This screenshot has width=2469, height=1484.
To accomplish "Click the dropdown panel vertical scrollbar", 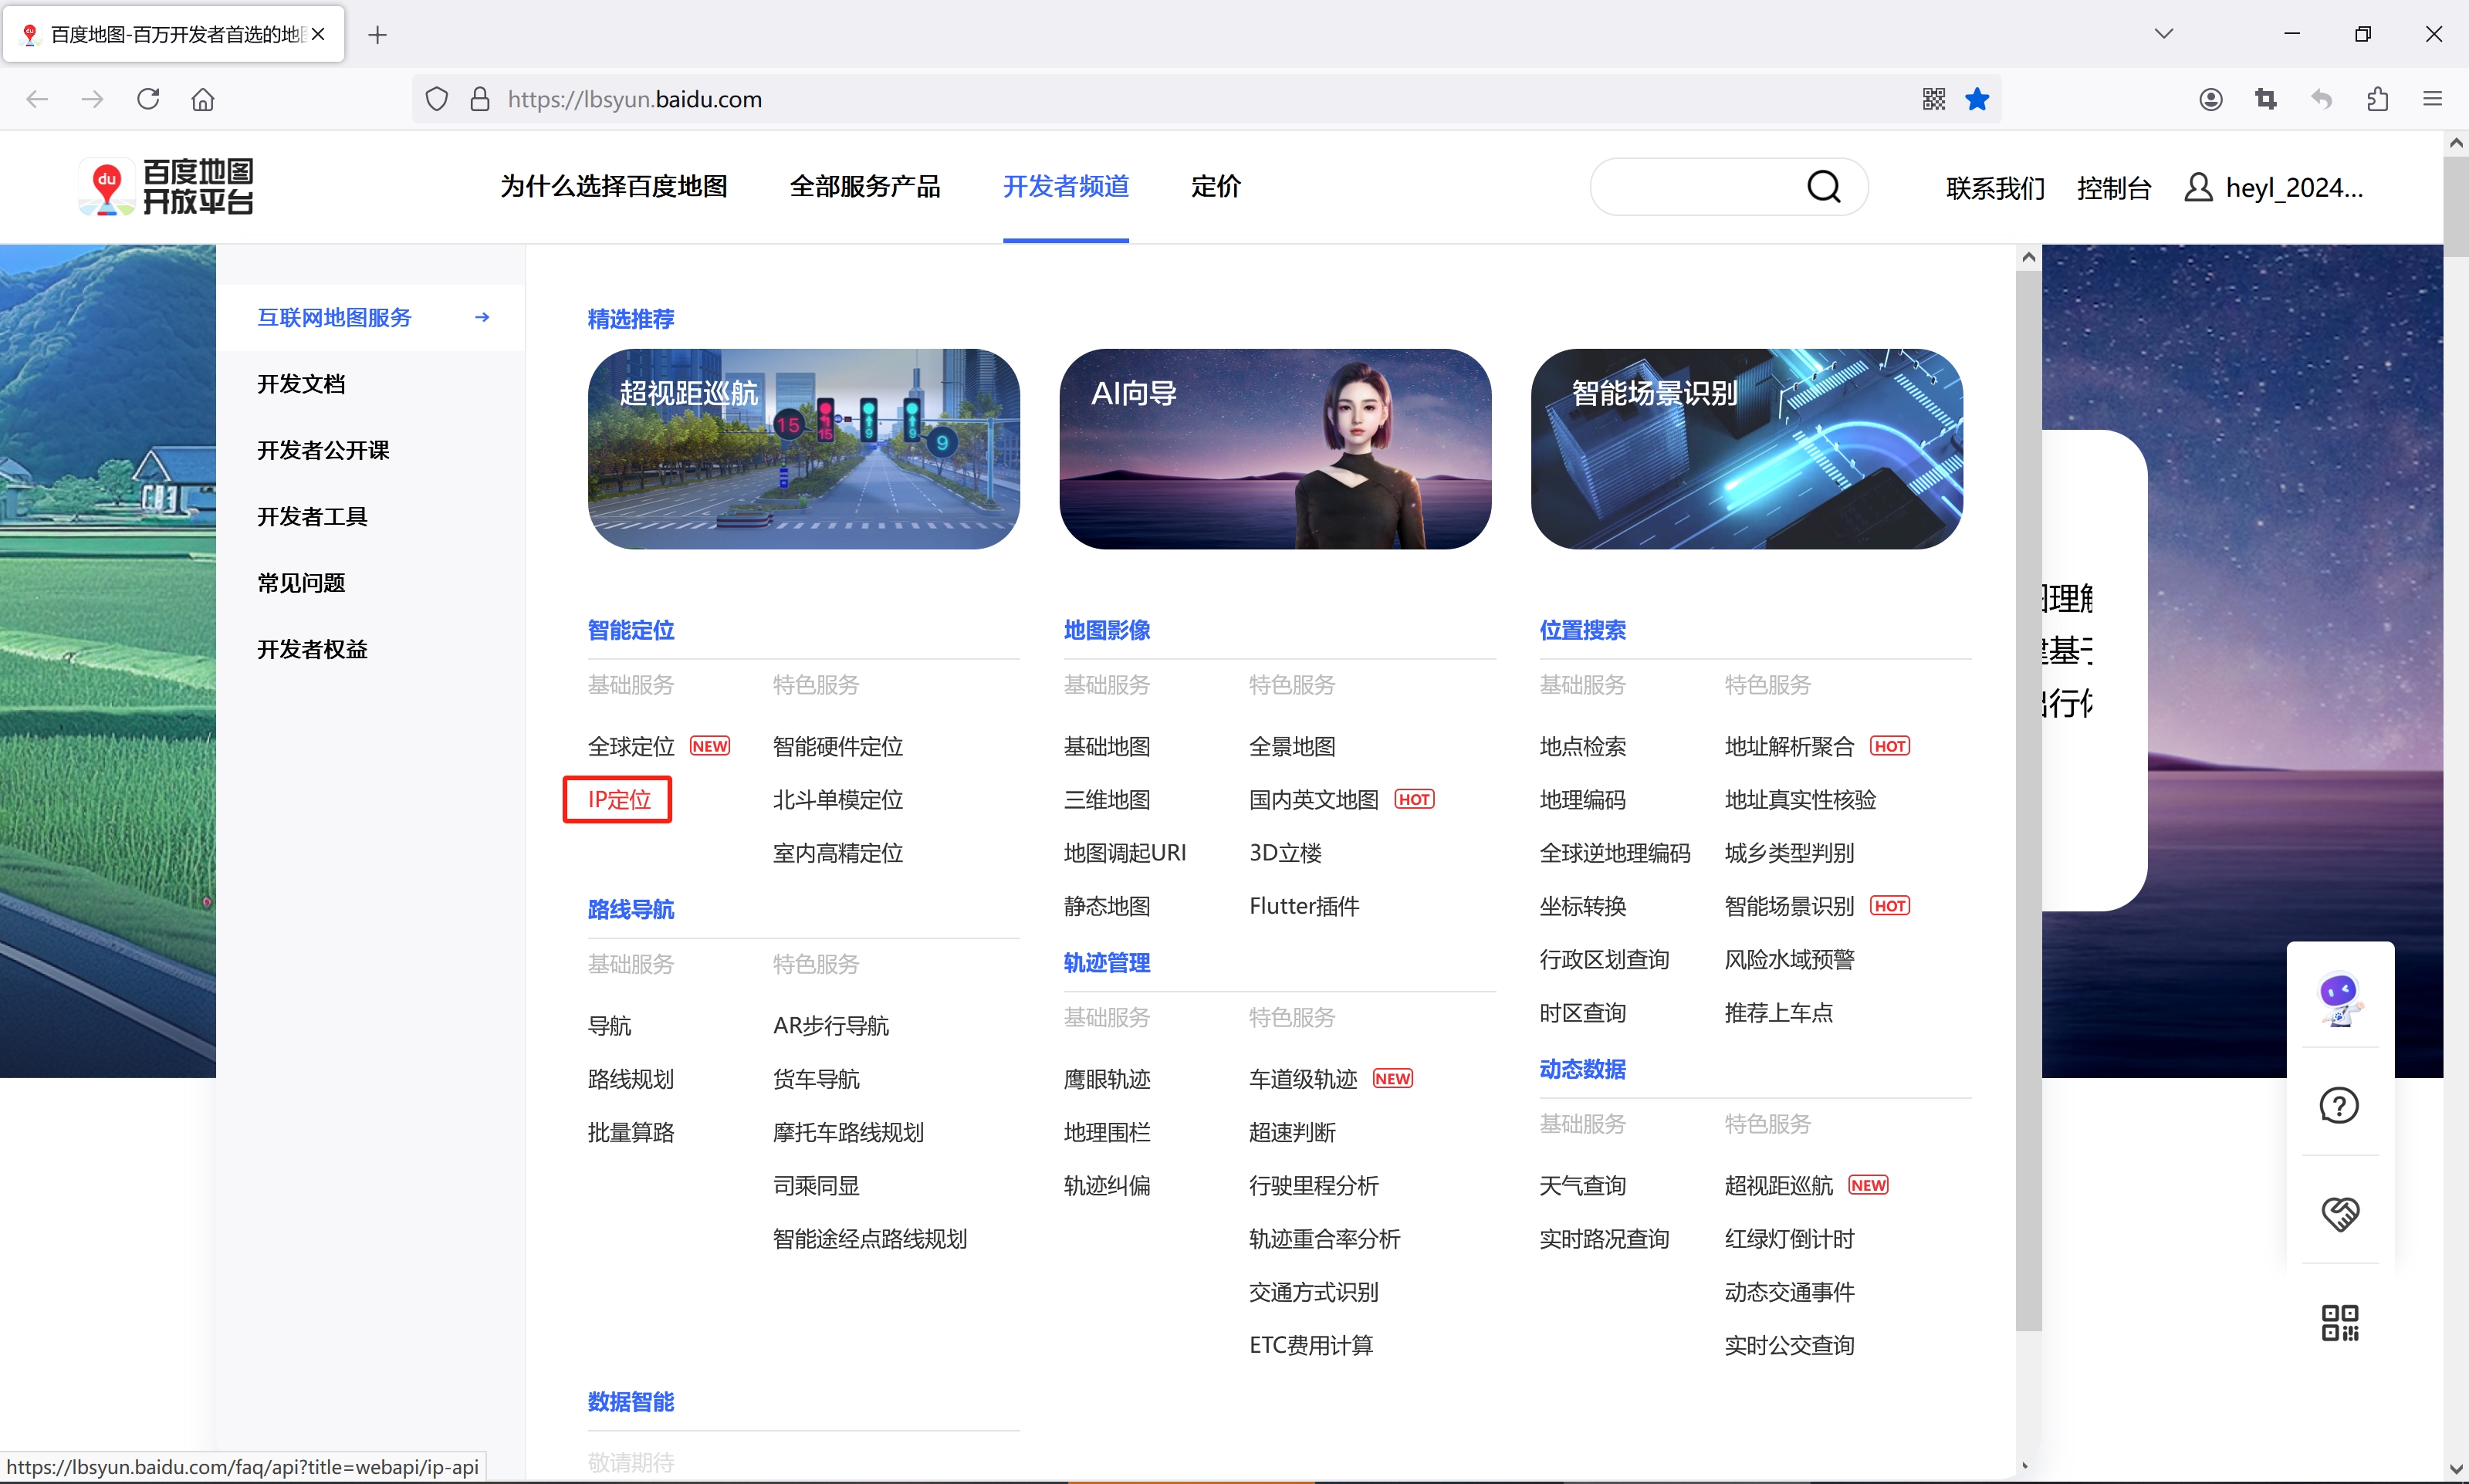I will (2027, 800).
